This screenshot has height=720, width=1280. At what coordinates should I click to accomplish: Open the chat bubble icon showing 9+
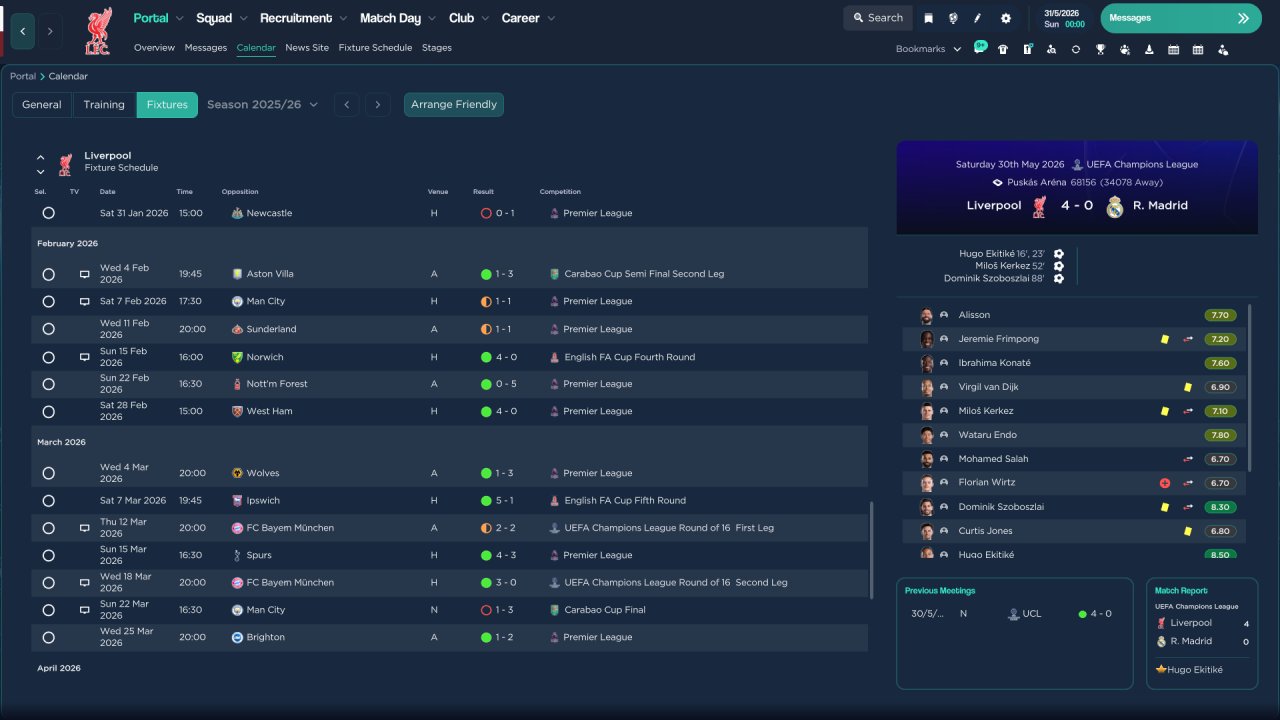click(980, 48)
